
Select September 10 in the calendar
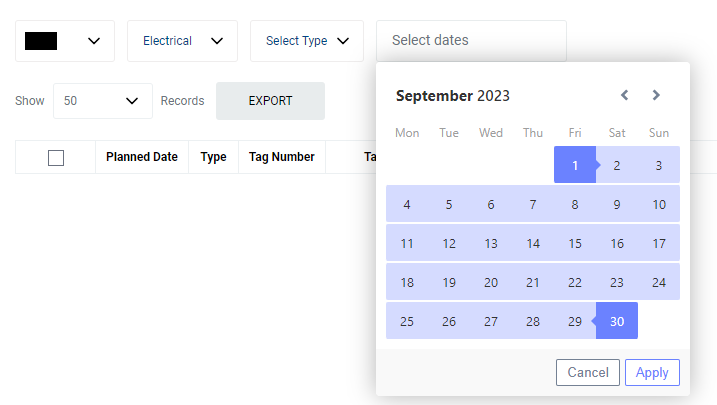(x=659, y=205)
